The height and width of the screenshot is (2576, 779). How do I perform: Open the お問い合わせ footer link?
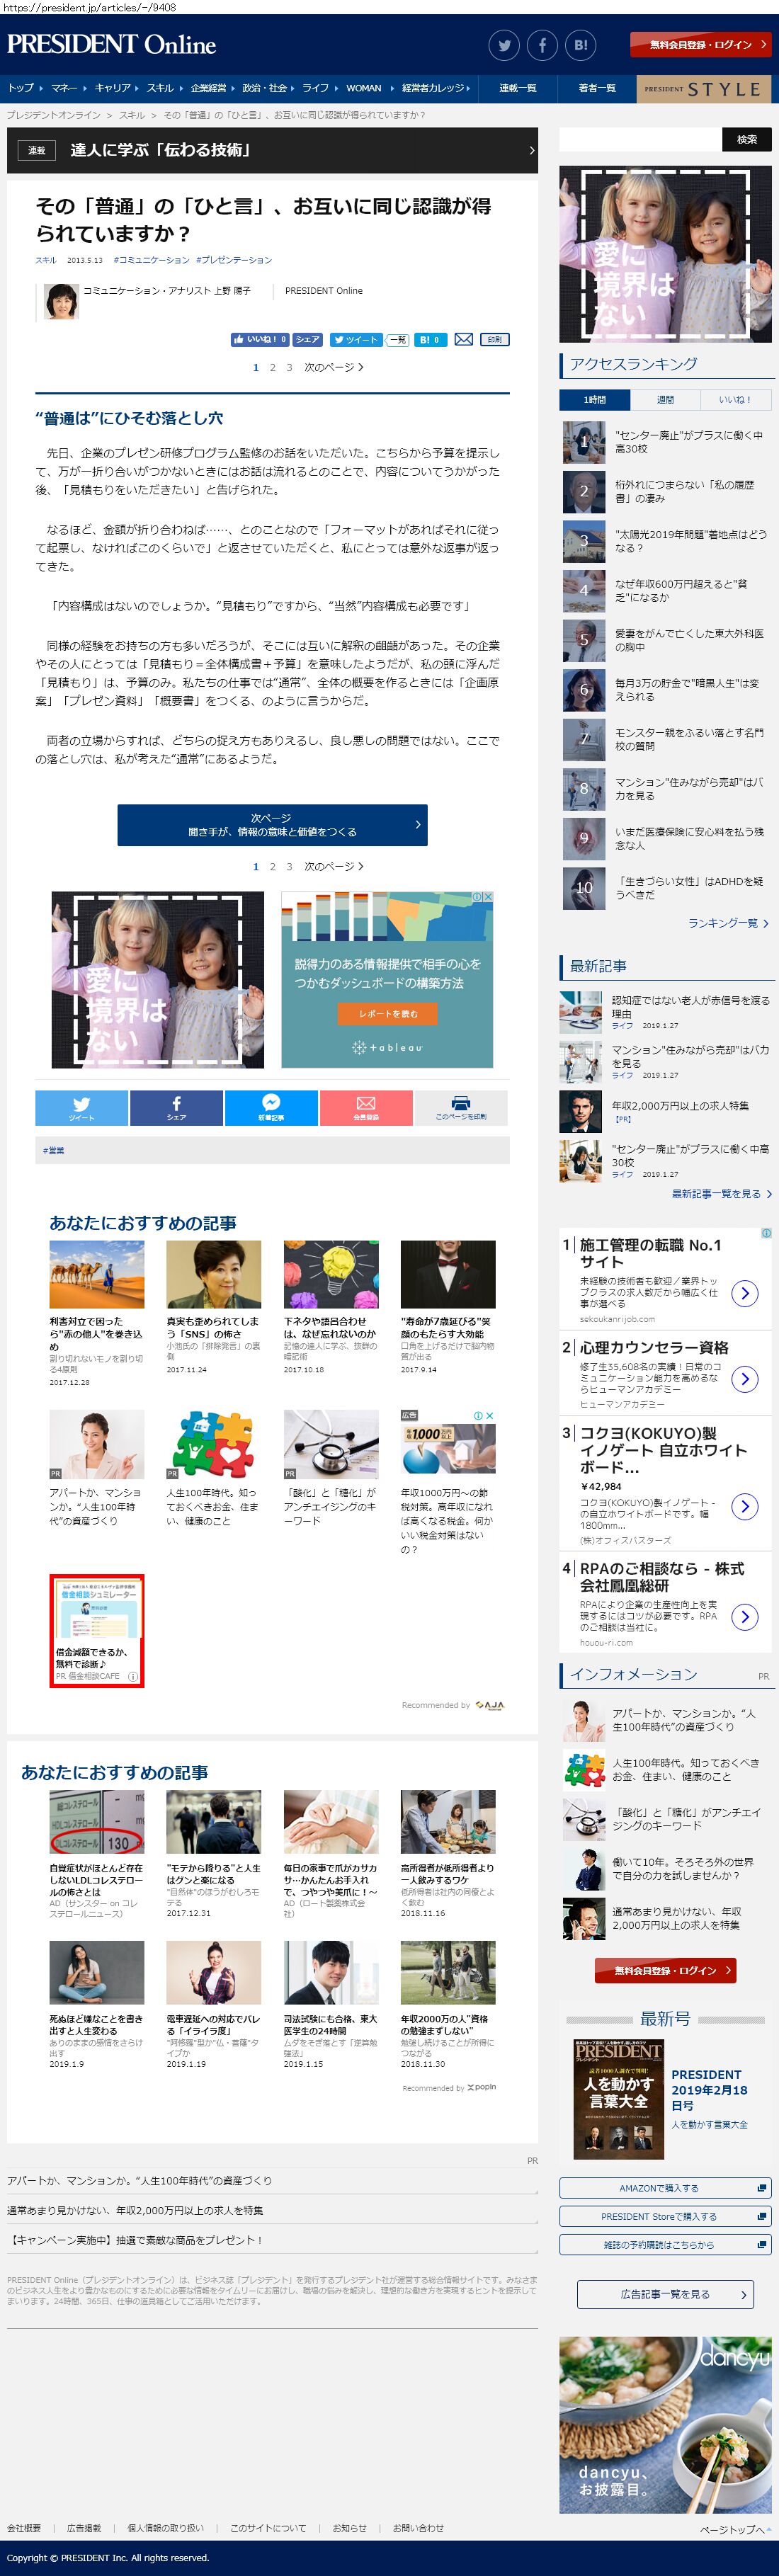click(418, 2528)
